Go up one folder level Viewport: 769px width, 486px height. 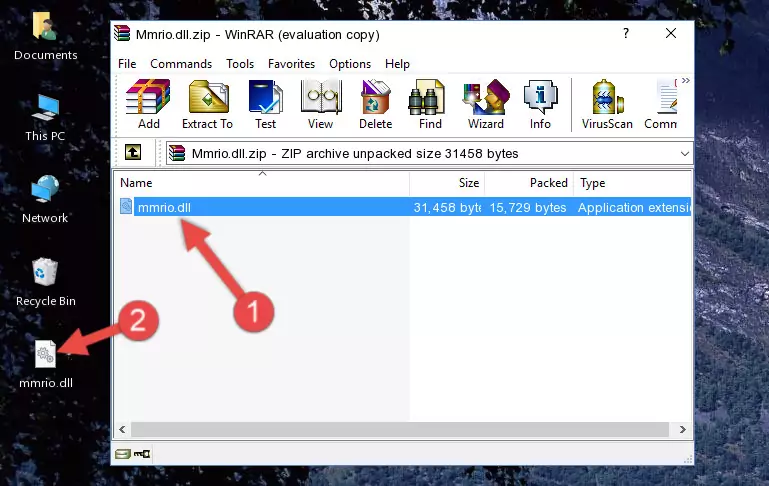coord(133,153)
